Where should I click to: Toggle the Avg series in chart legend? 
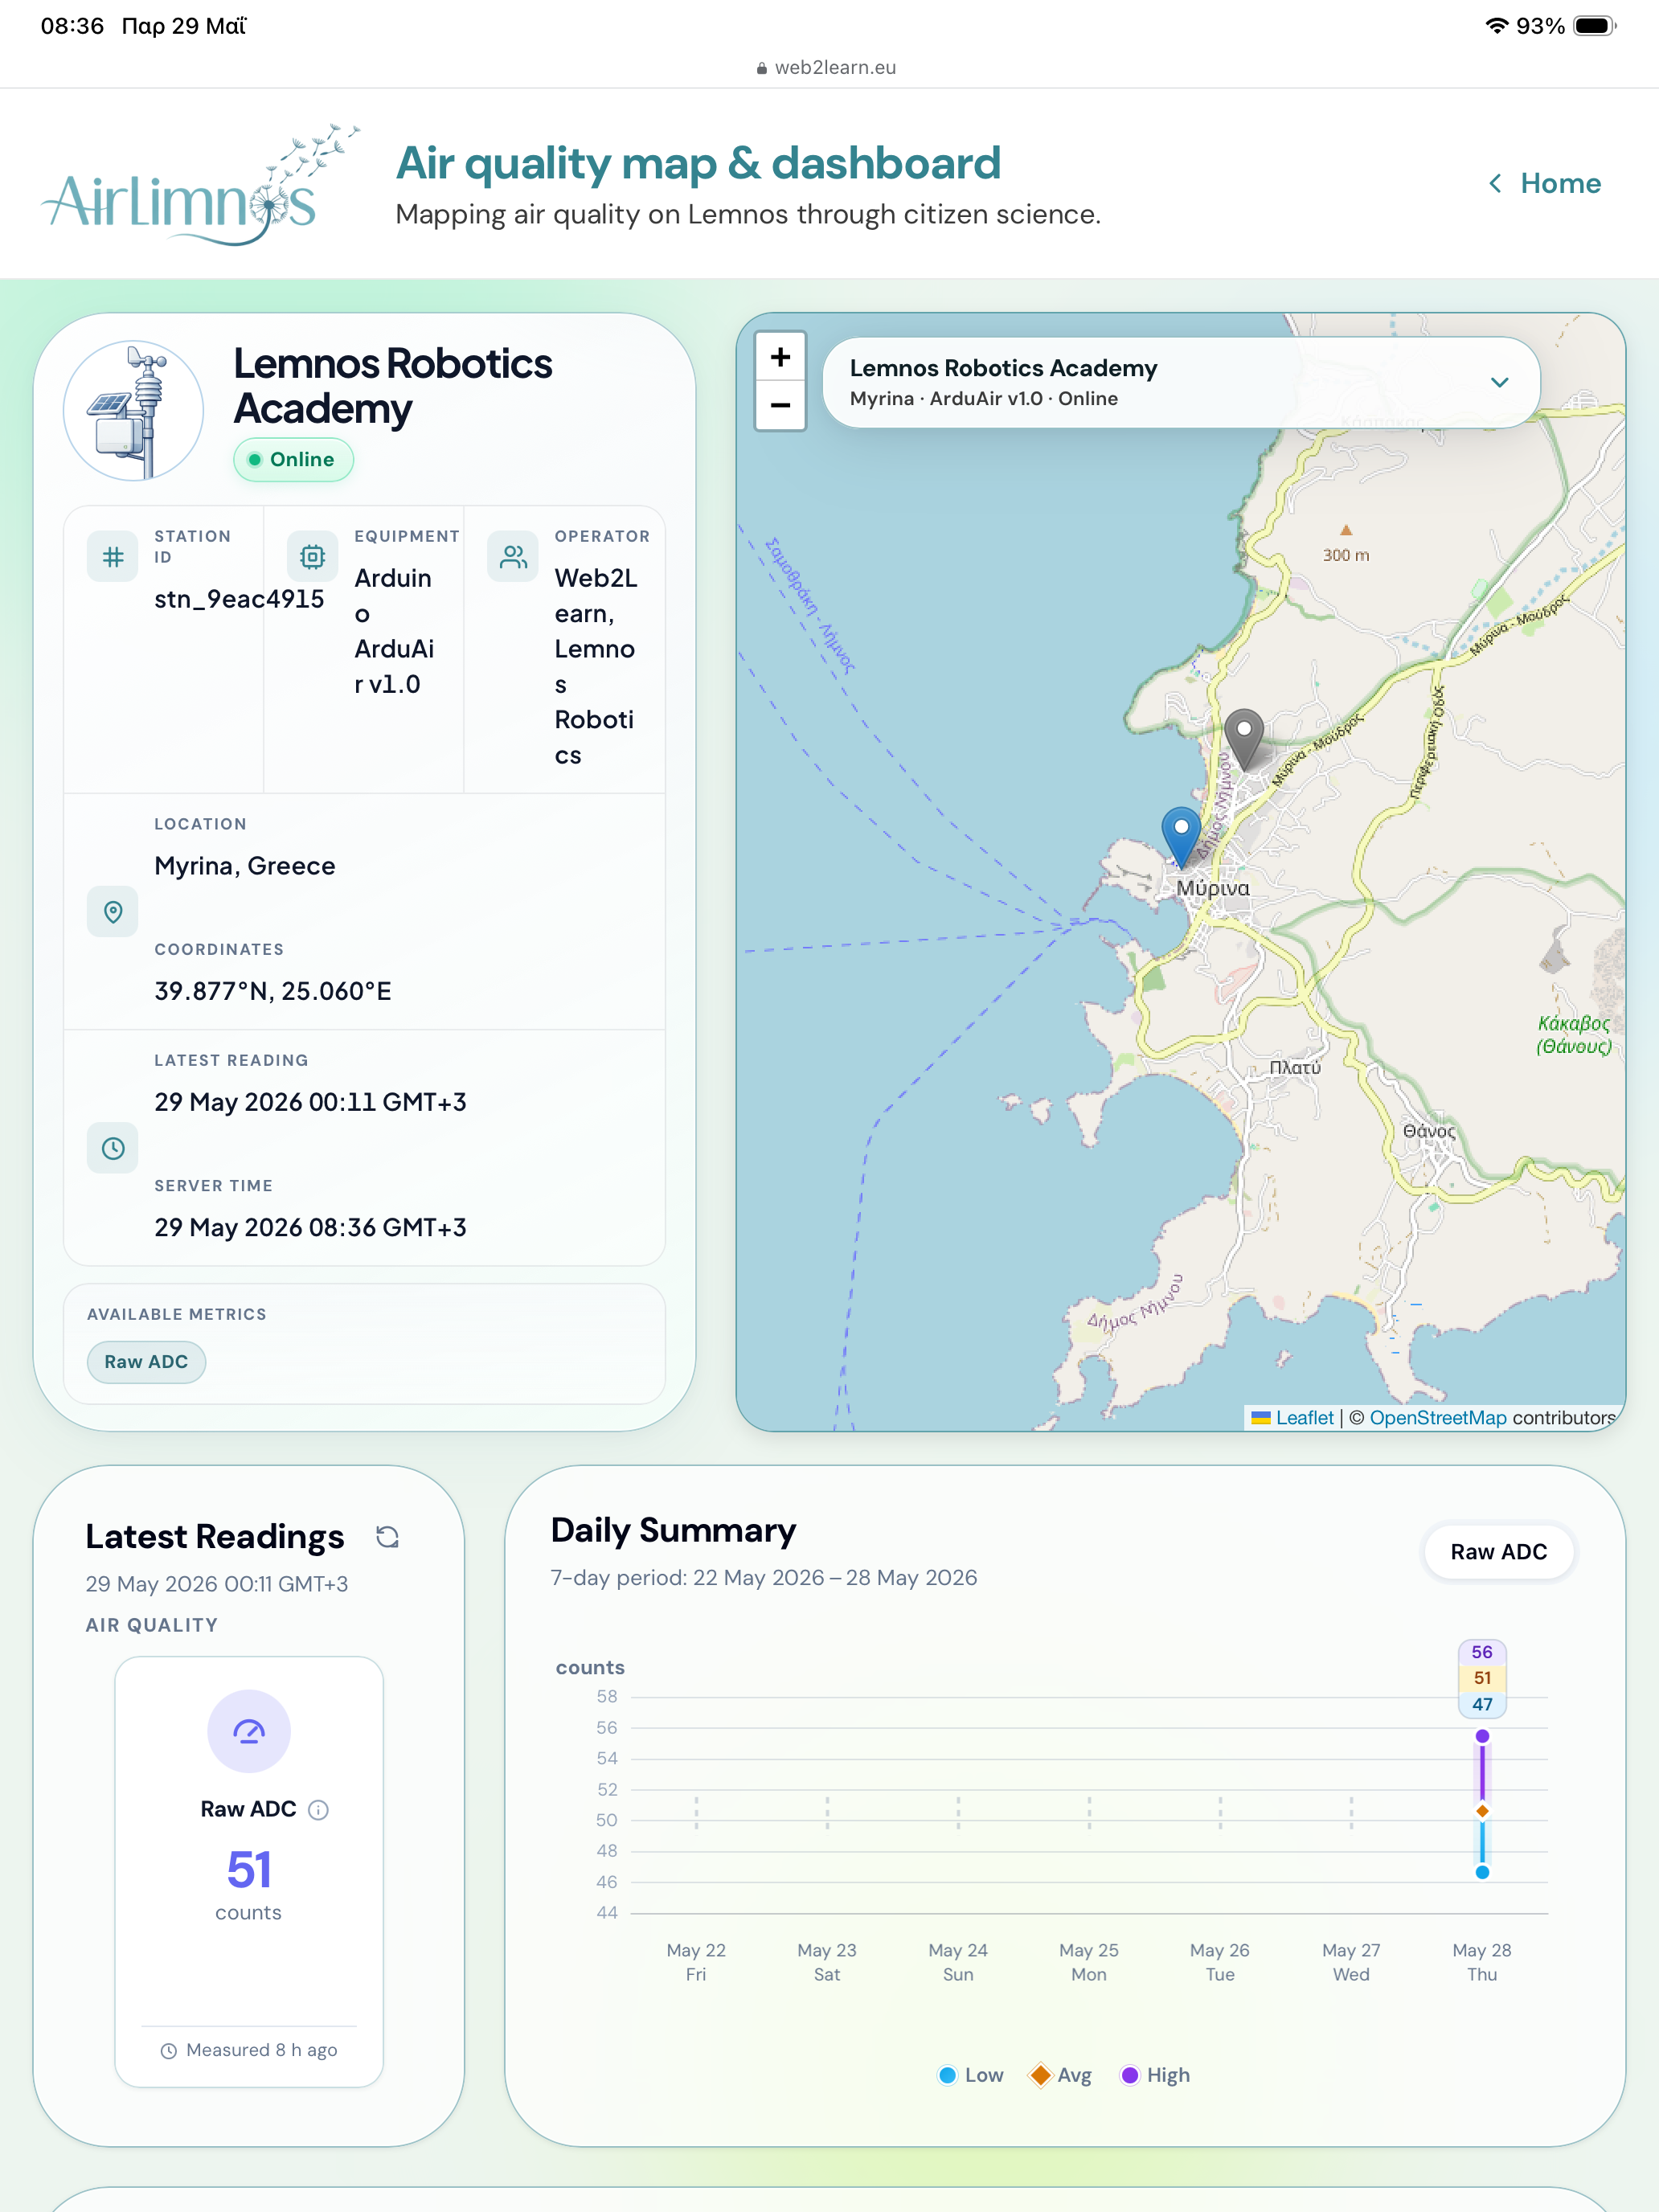pos(1061,2074)
